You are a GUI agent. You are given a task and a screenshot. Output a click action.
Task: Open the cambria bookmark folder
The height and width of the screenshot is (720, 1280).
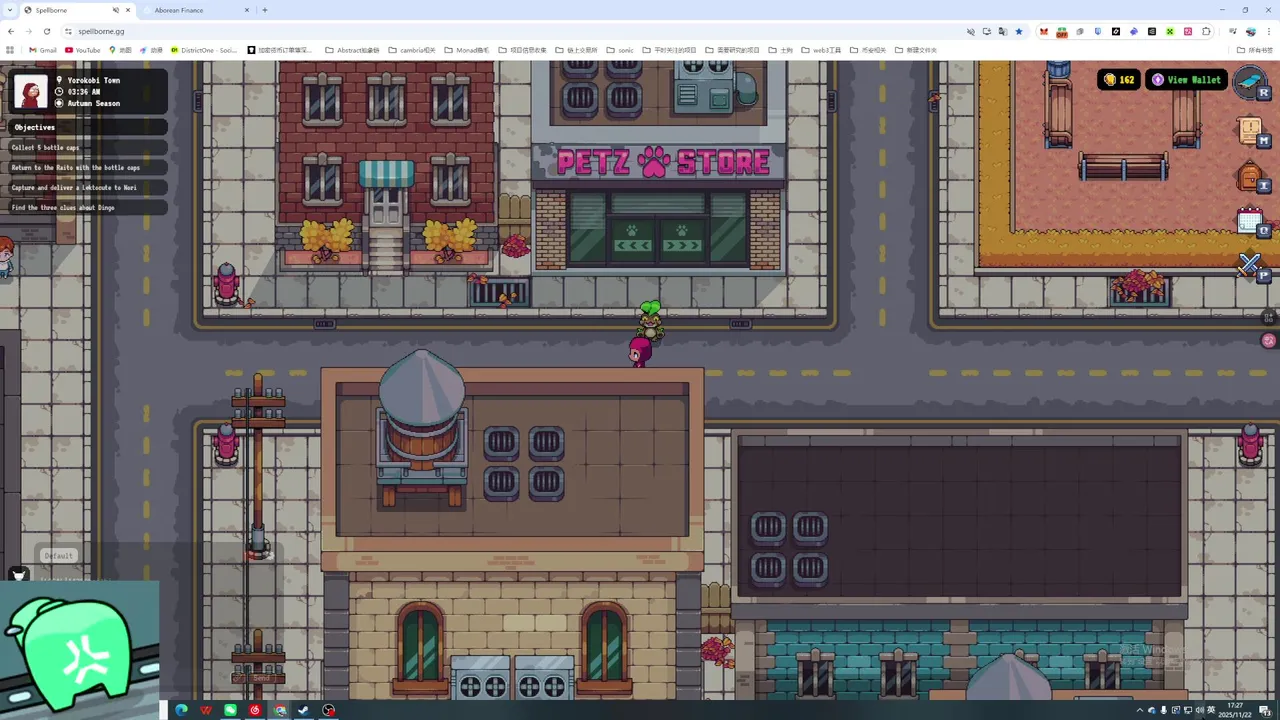(x=413, y=50)
